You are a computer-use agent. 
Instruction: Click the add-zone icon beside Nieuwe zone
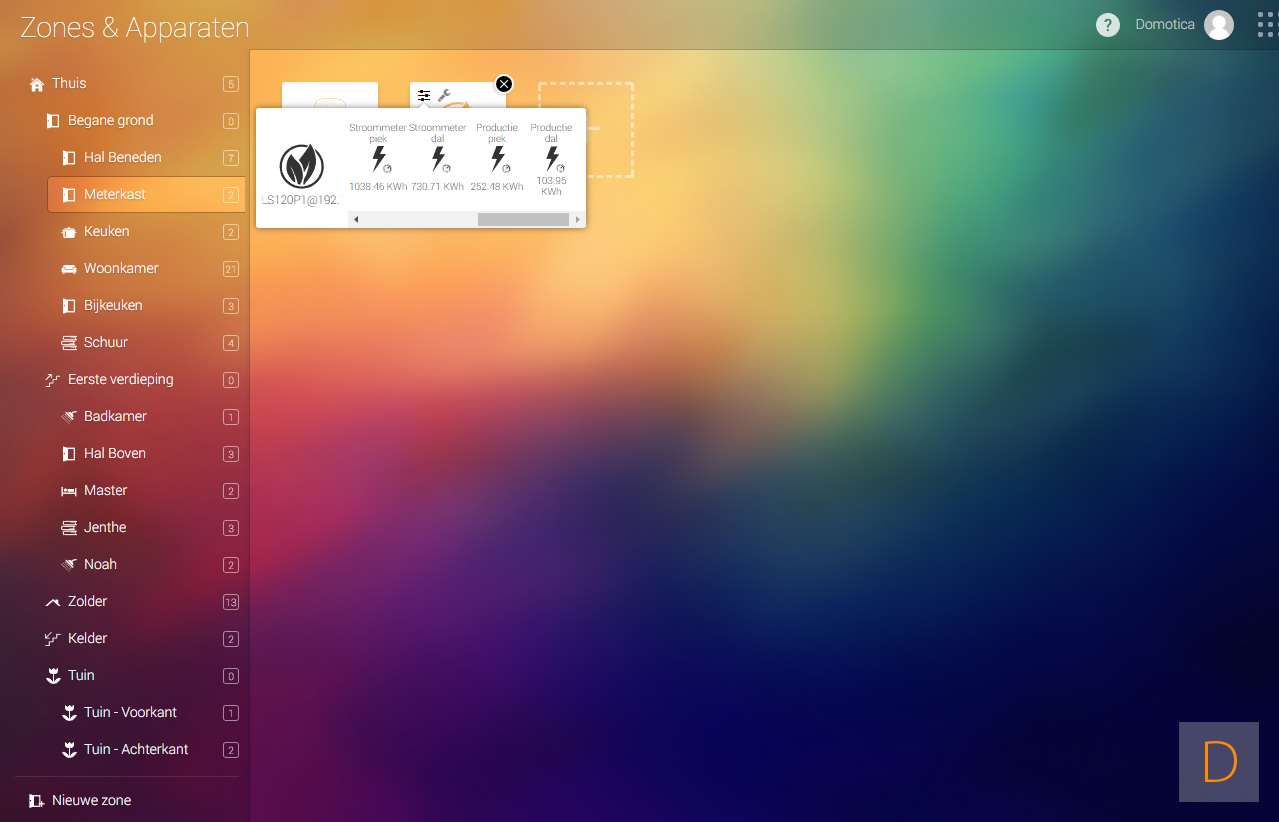click(x=37, y=801)
